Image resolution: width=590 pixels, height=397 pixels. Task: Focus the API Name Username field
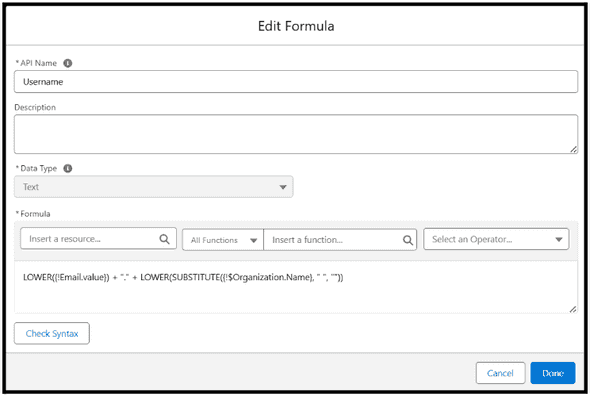[x=296, y=82]
